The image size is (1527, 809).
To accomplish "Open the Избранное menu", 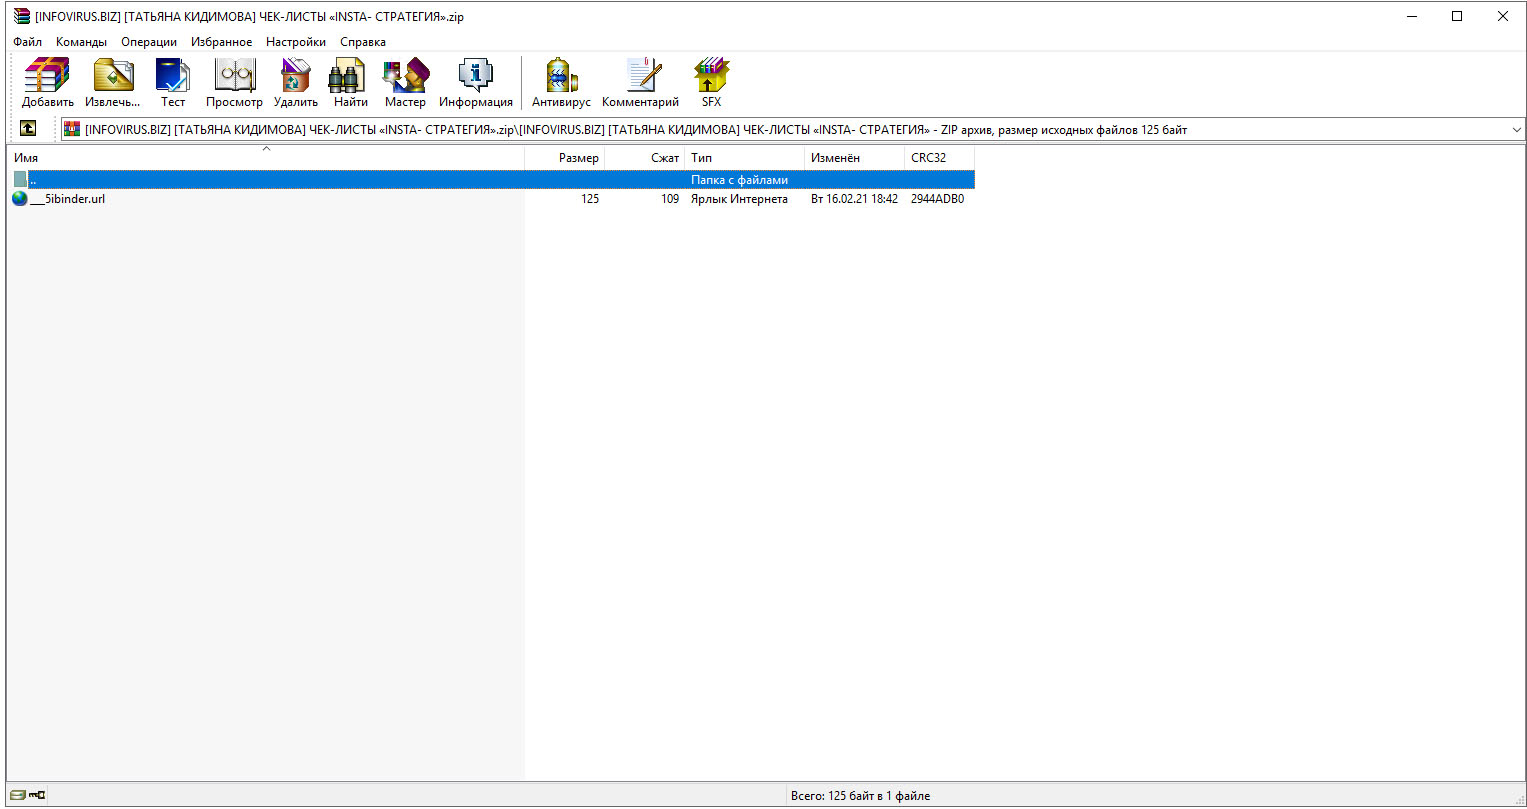I will (x=222, y=42).
